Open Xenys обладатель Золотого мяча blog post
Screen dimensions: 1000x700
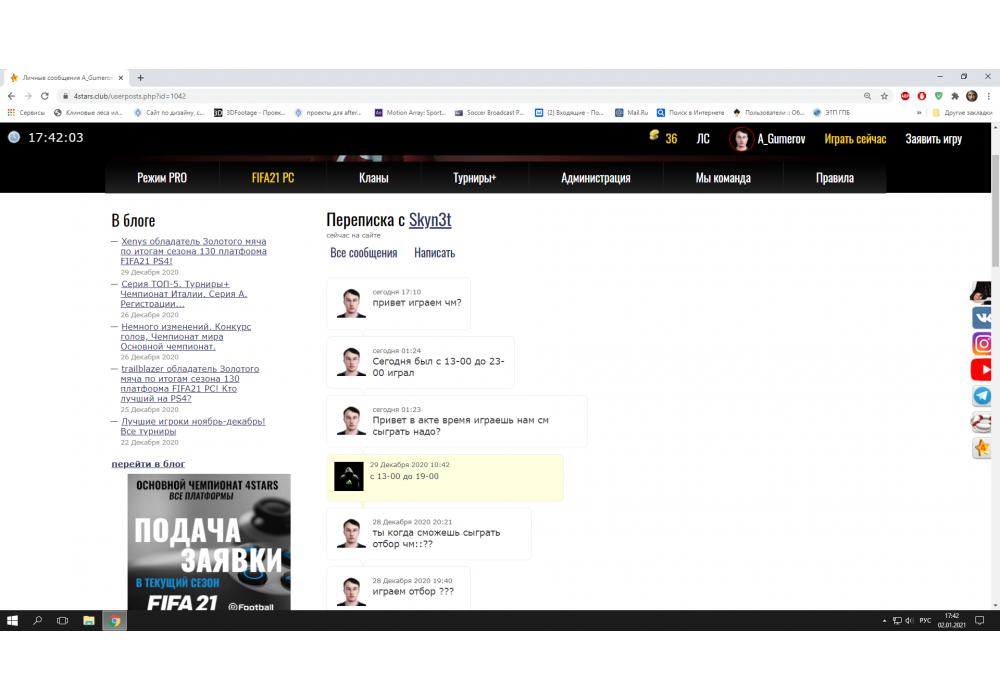(193, 251)
